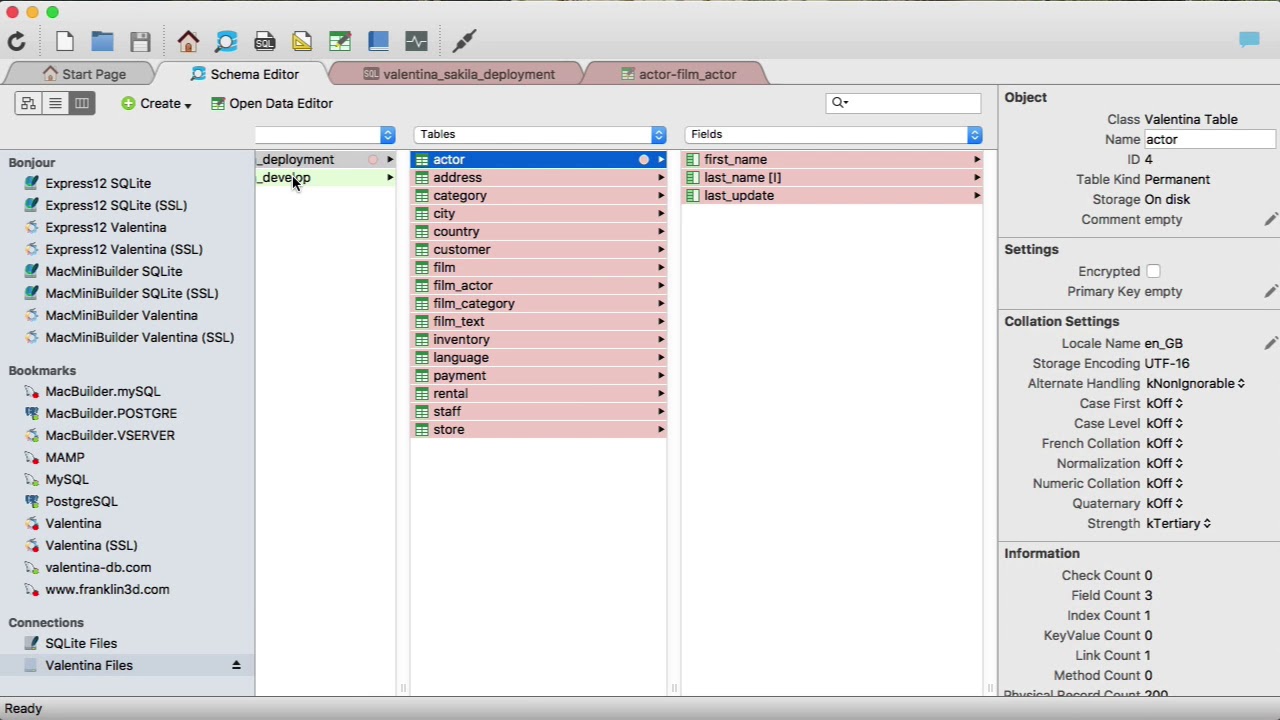This screenshot has height=720, width=1280.
Task: Expand the last_update field arrow
Action: click(x=977, y=195)
